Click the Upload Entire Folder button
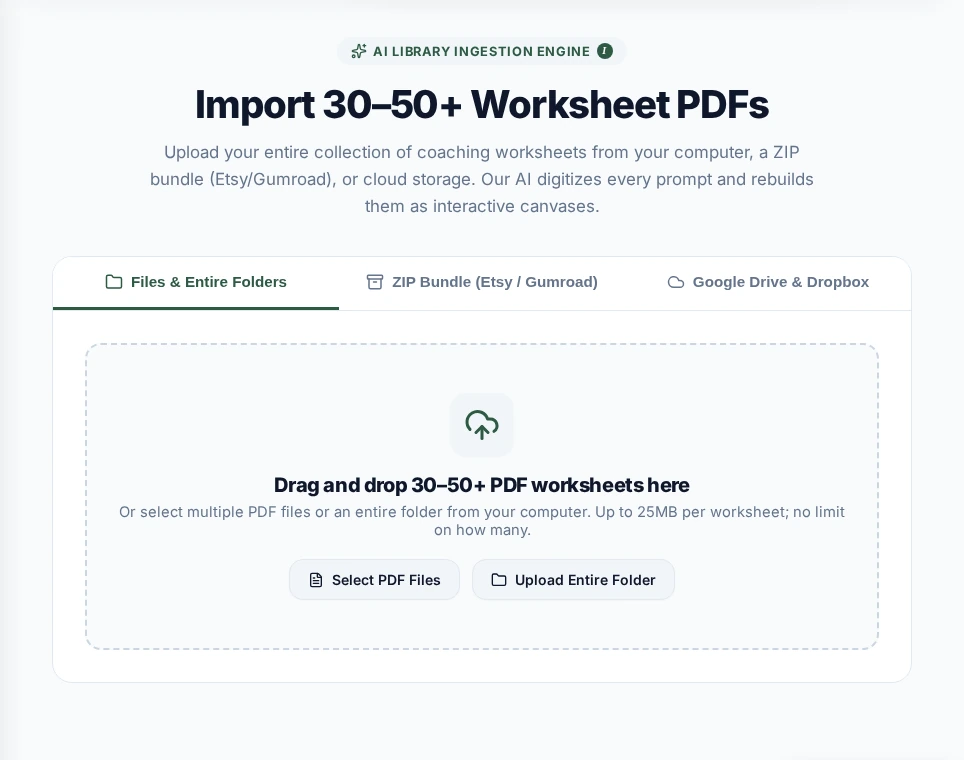The height and width of the screenshot is (760, 964). [573, 580]
